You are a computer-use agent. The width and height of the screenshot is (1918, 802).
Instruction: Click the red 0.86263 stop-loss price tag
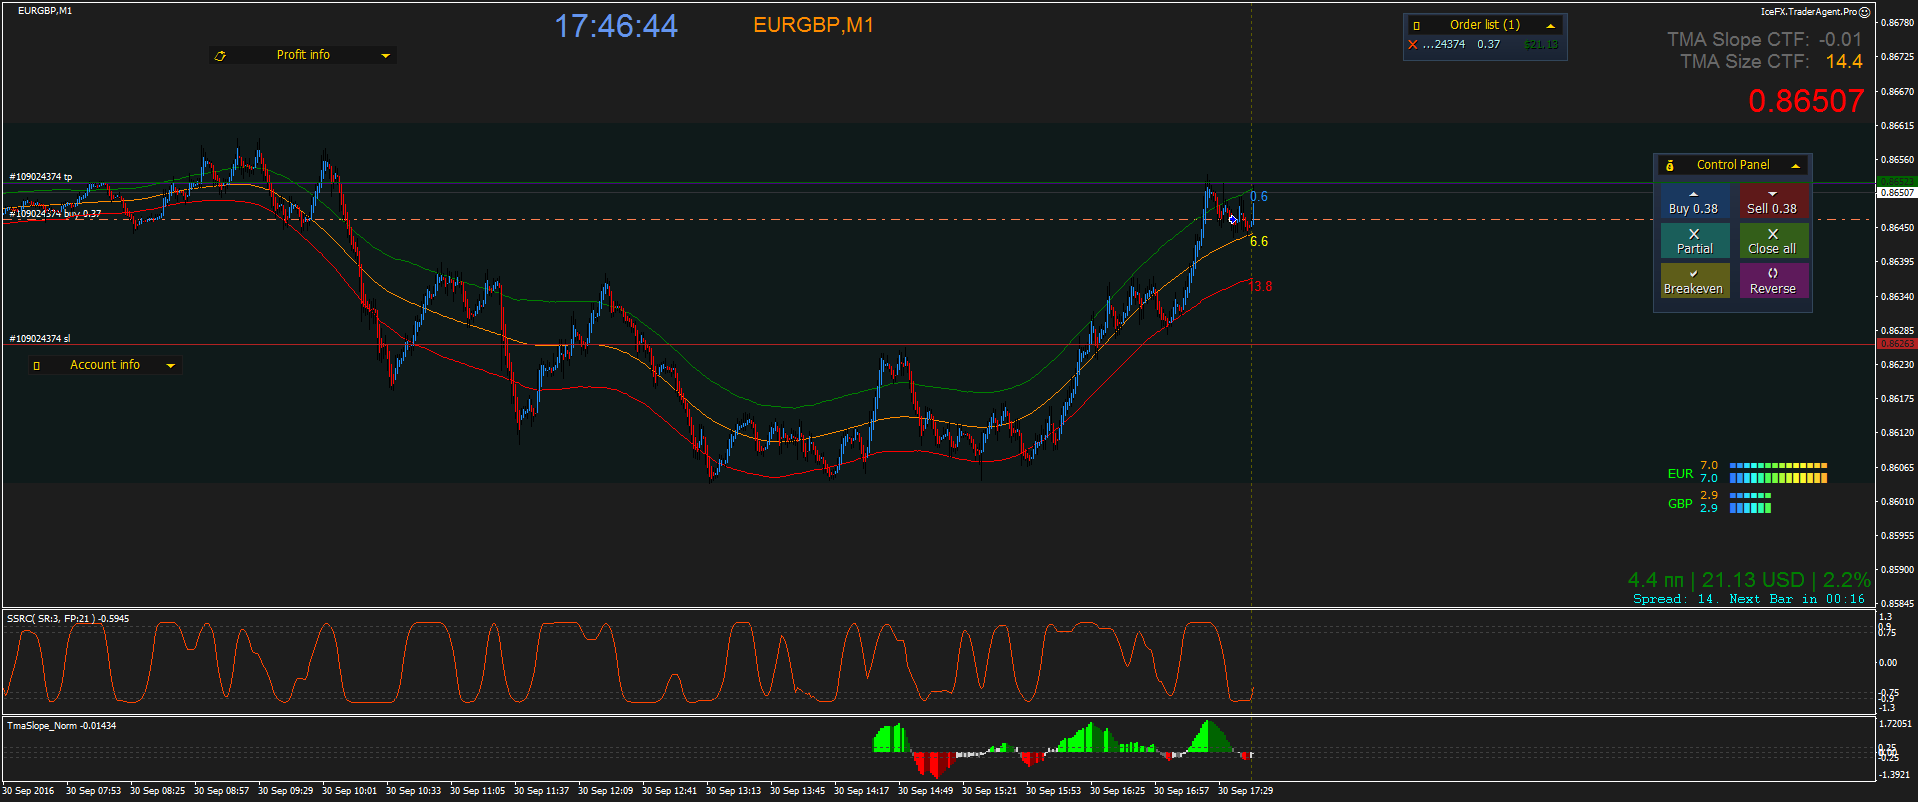coord(1897,344)
